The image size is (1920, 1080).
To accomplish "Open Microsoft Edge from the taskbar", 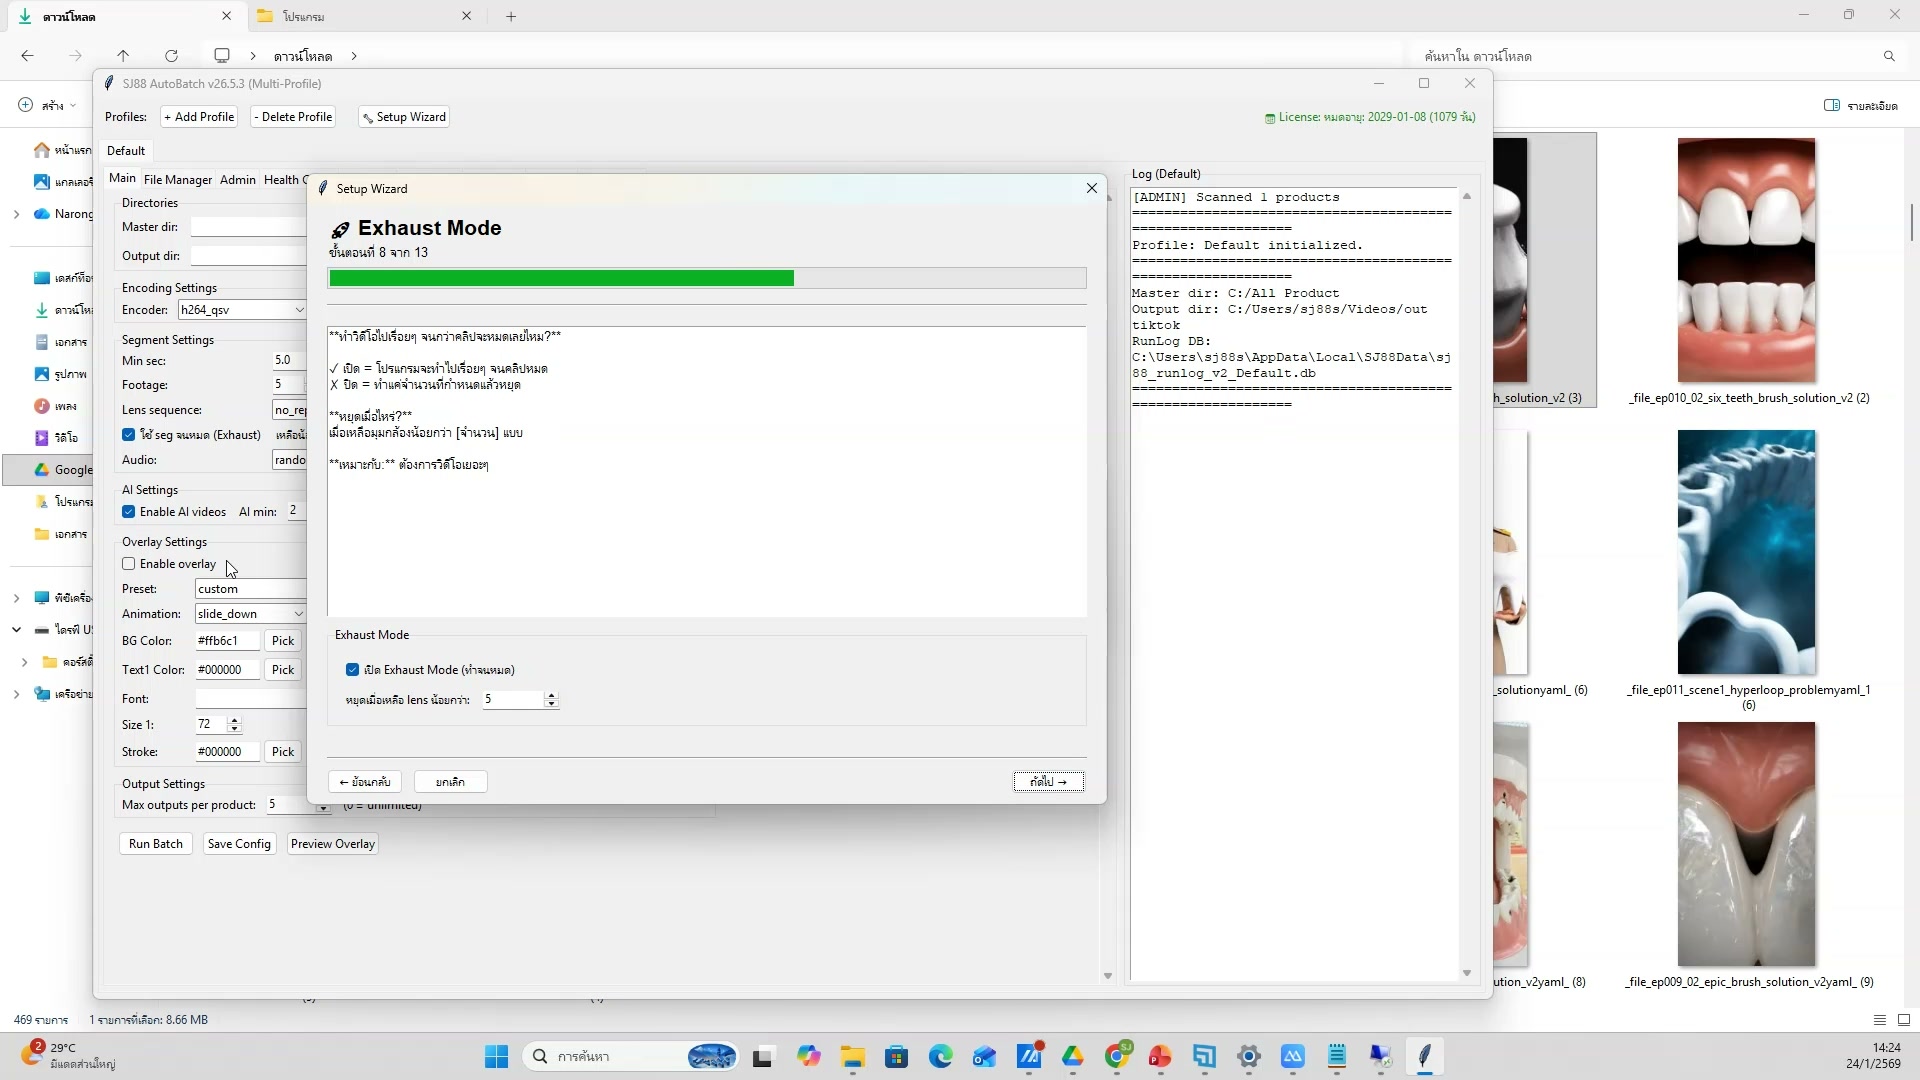I will [x=940, y=1057].
